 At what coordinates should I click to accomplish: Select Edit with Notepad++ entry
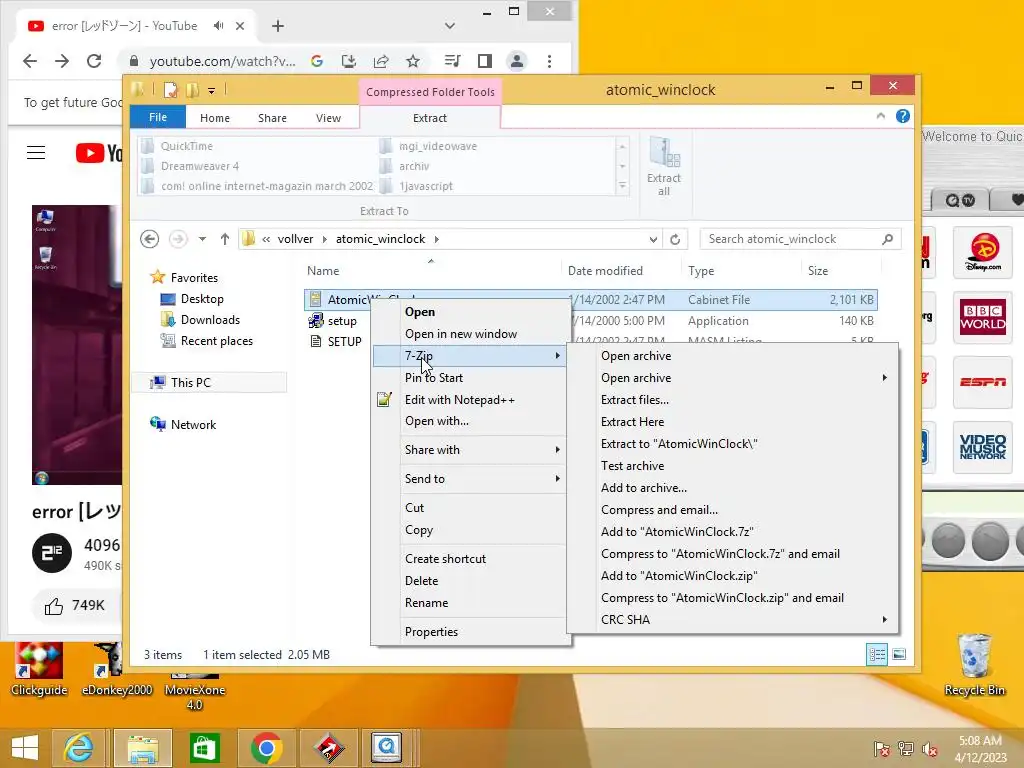(x=459, y=400)
